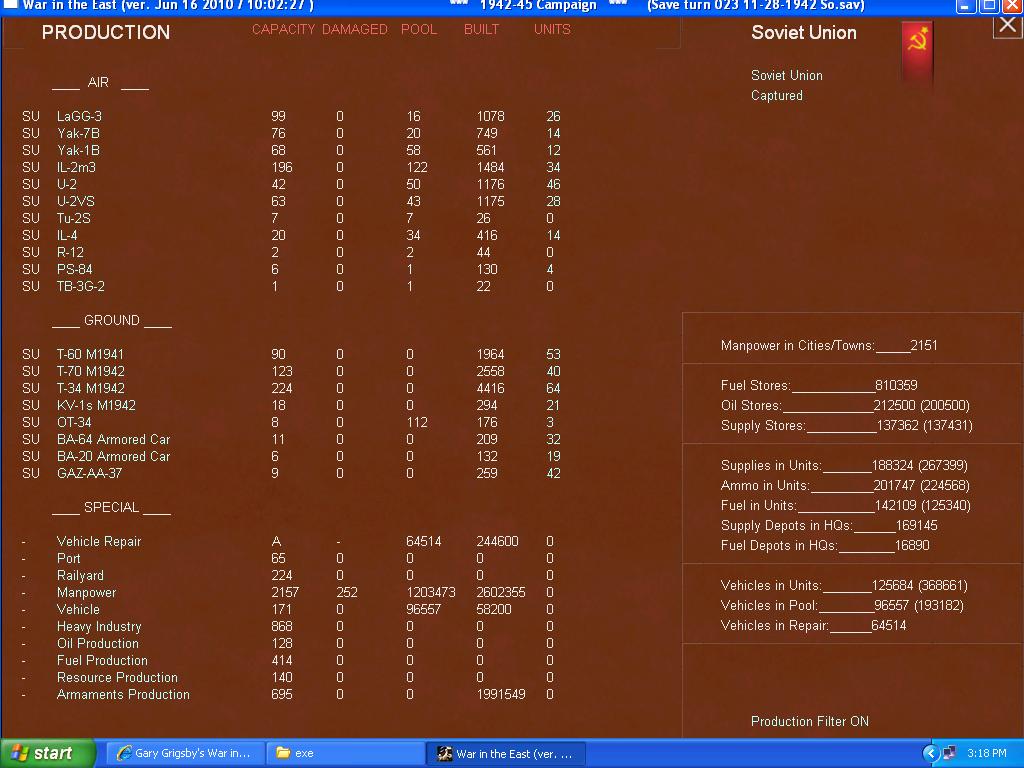Image resolution: width=1024 pixels, height=768 pixels.
Task: Select the IL-4 aircraft row
Action: click(291, 235)
